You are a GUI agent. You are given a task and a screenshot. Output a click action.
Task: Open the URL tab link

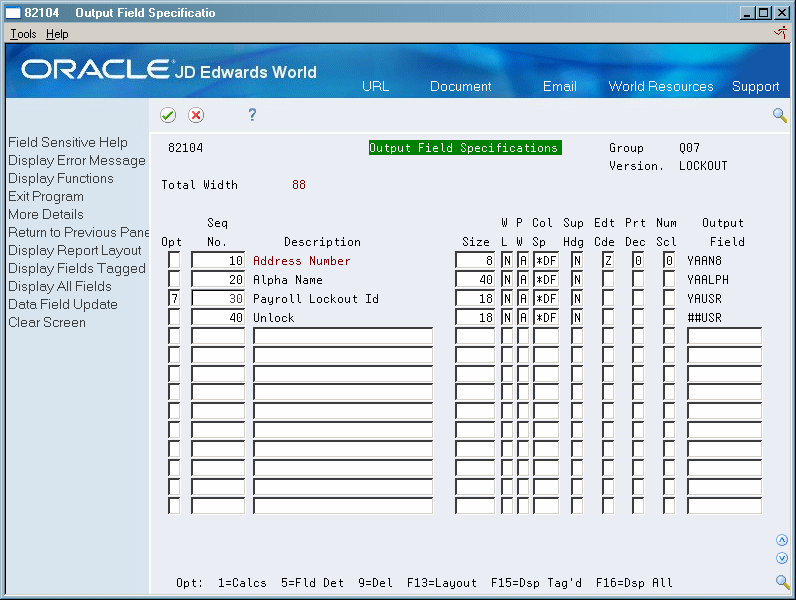pyautogui.click(x=375, y=86)
